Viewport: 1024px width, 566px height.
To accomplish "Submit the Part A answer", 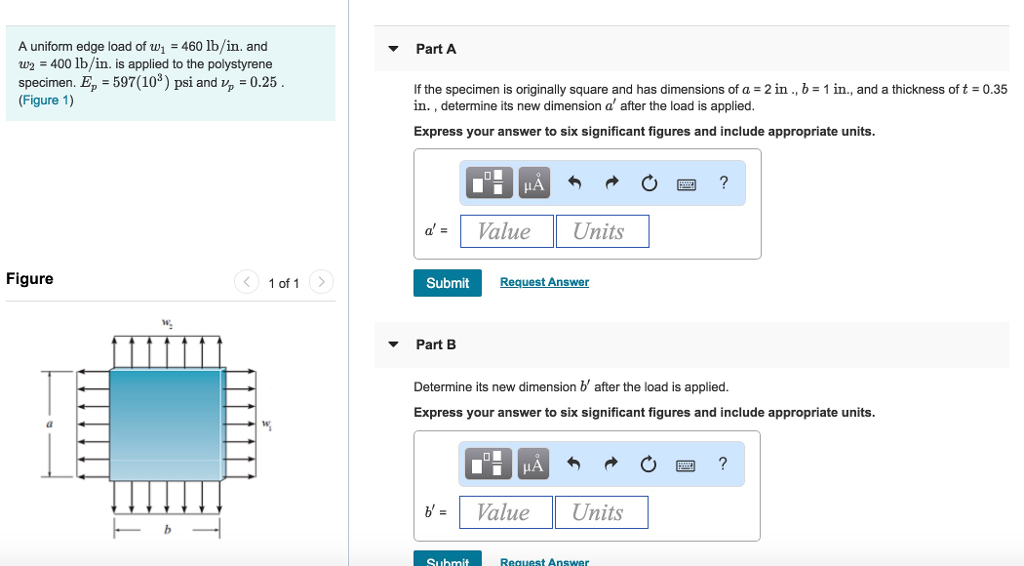I will point(447,283).
